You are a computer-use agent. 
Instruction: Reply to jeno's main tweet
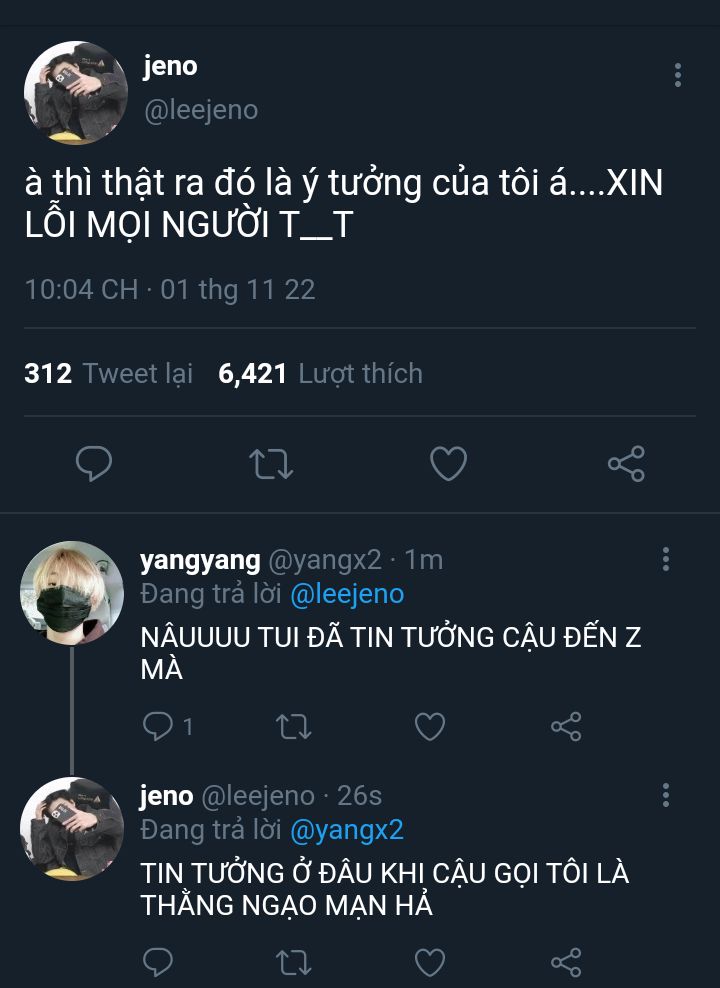click(94, 463)
